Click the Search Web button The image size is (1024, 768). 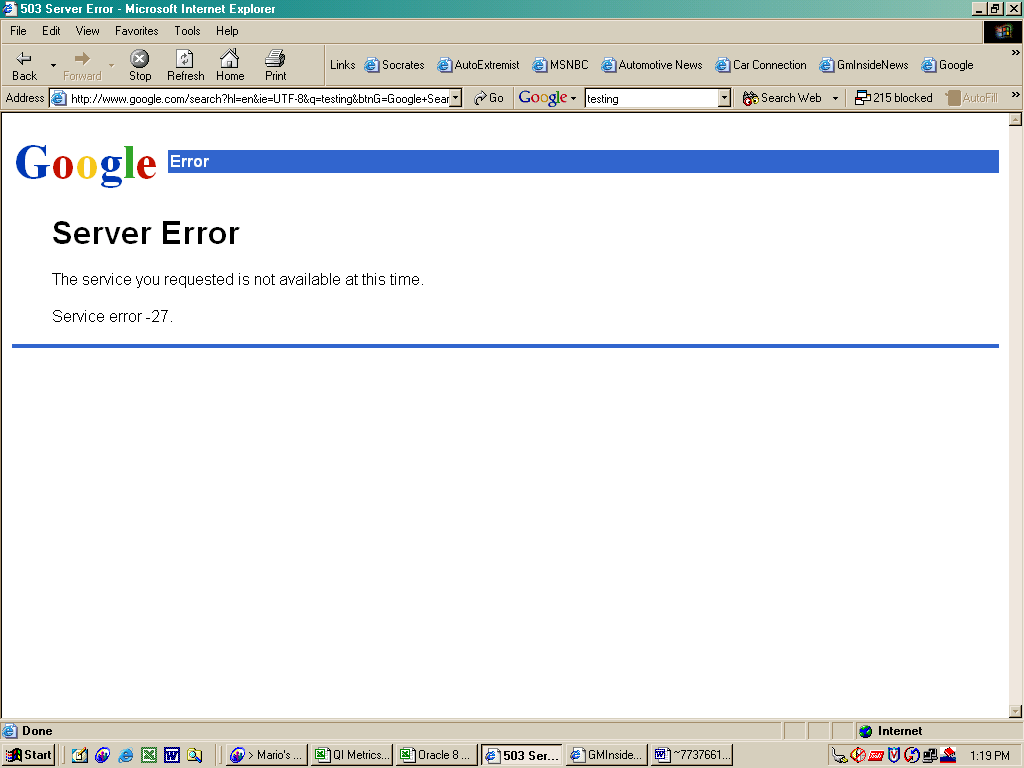[782, 98]
